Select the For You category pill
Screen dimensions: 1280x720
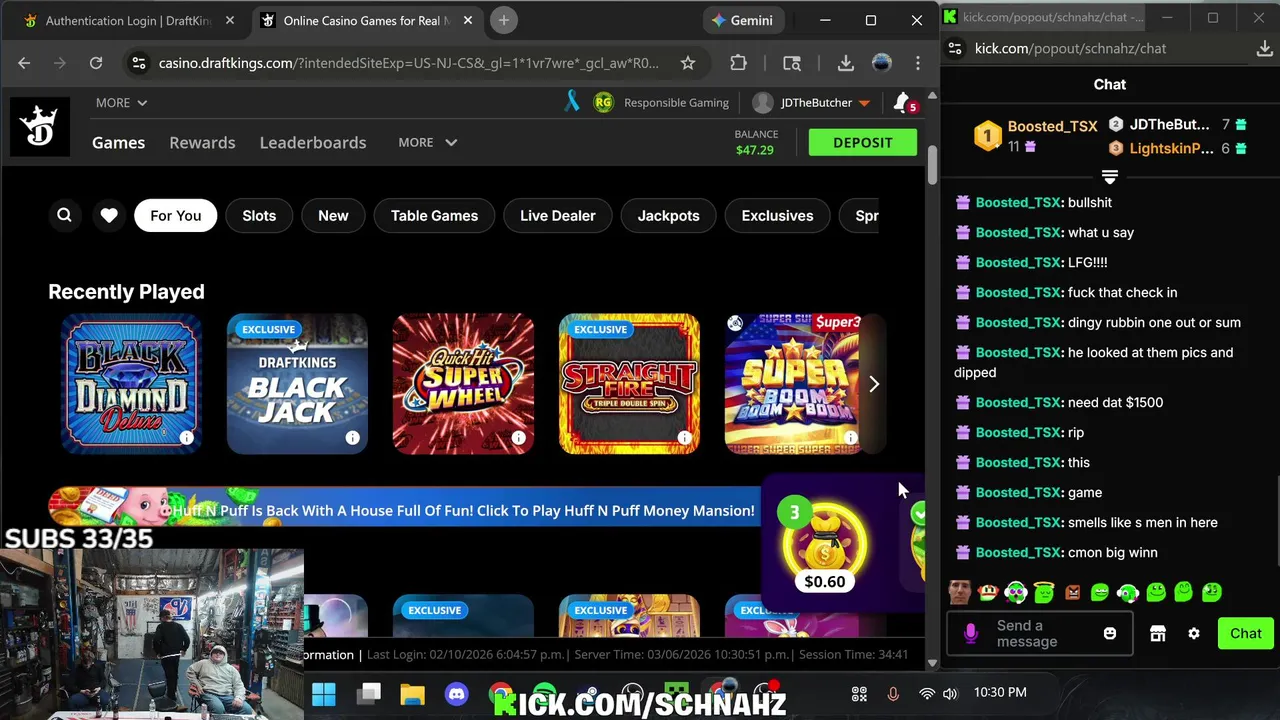(176, 215)
